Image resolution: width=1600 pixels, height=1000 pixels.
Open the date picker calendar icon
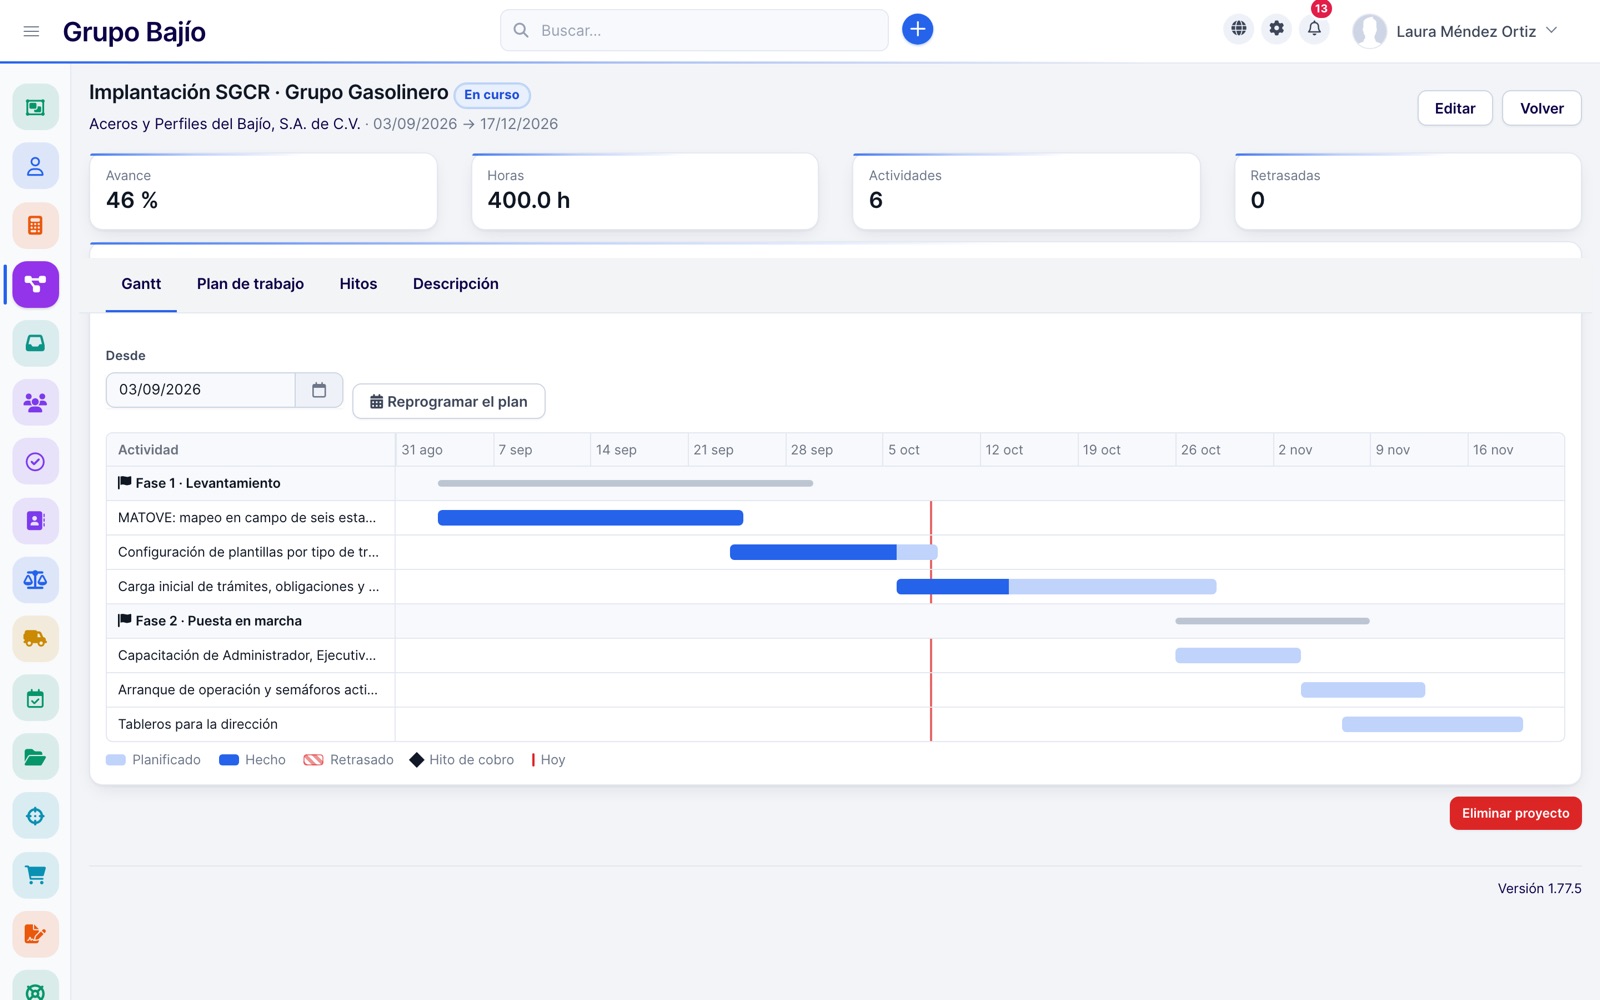319,390
